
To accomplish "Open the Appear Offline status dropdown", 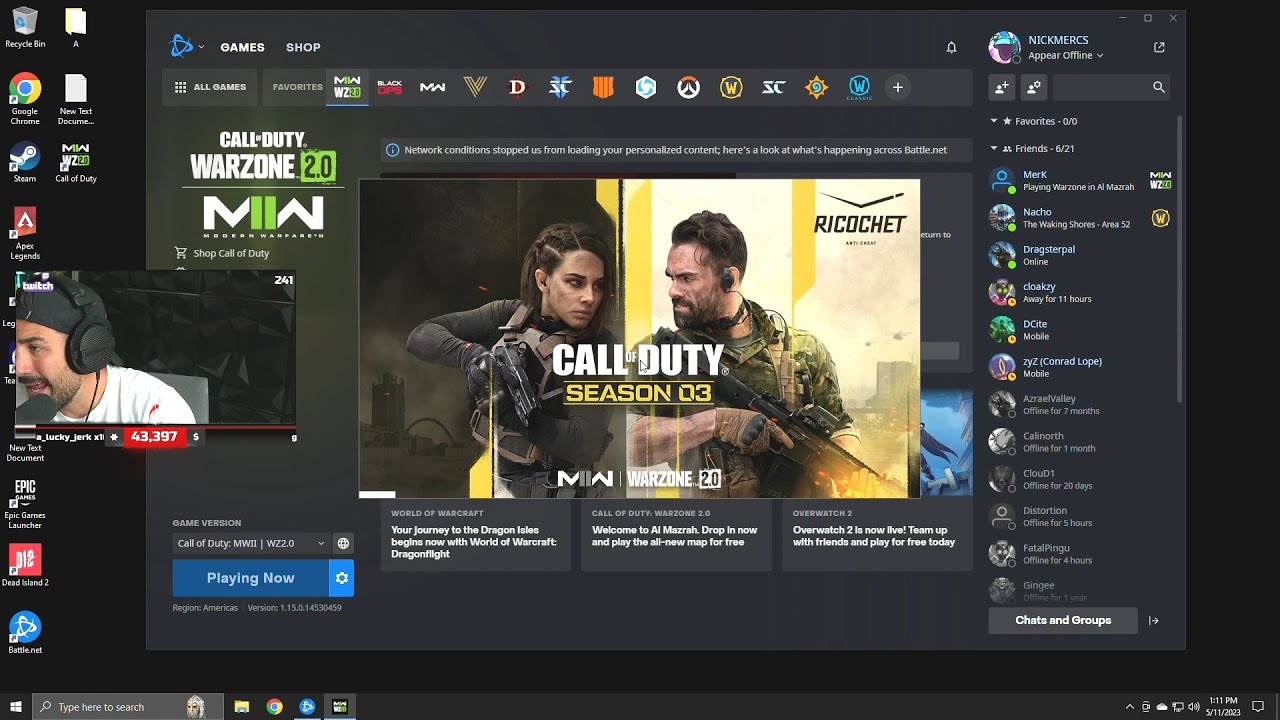I will 1066,56.
